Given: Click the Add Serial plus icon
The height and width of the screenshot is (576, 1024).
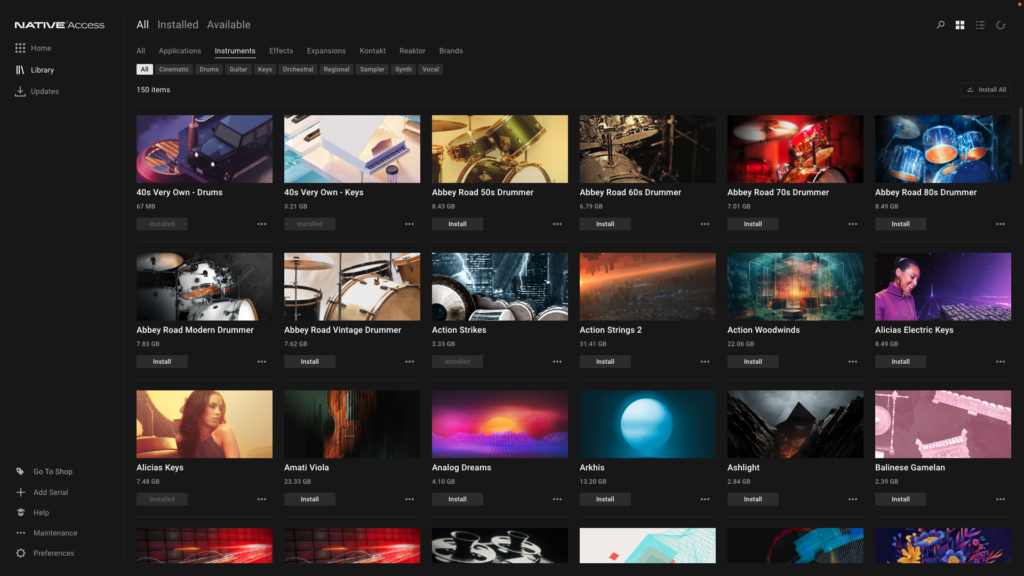Looking at the screenshot, I should 20,492.
